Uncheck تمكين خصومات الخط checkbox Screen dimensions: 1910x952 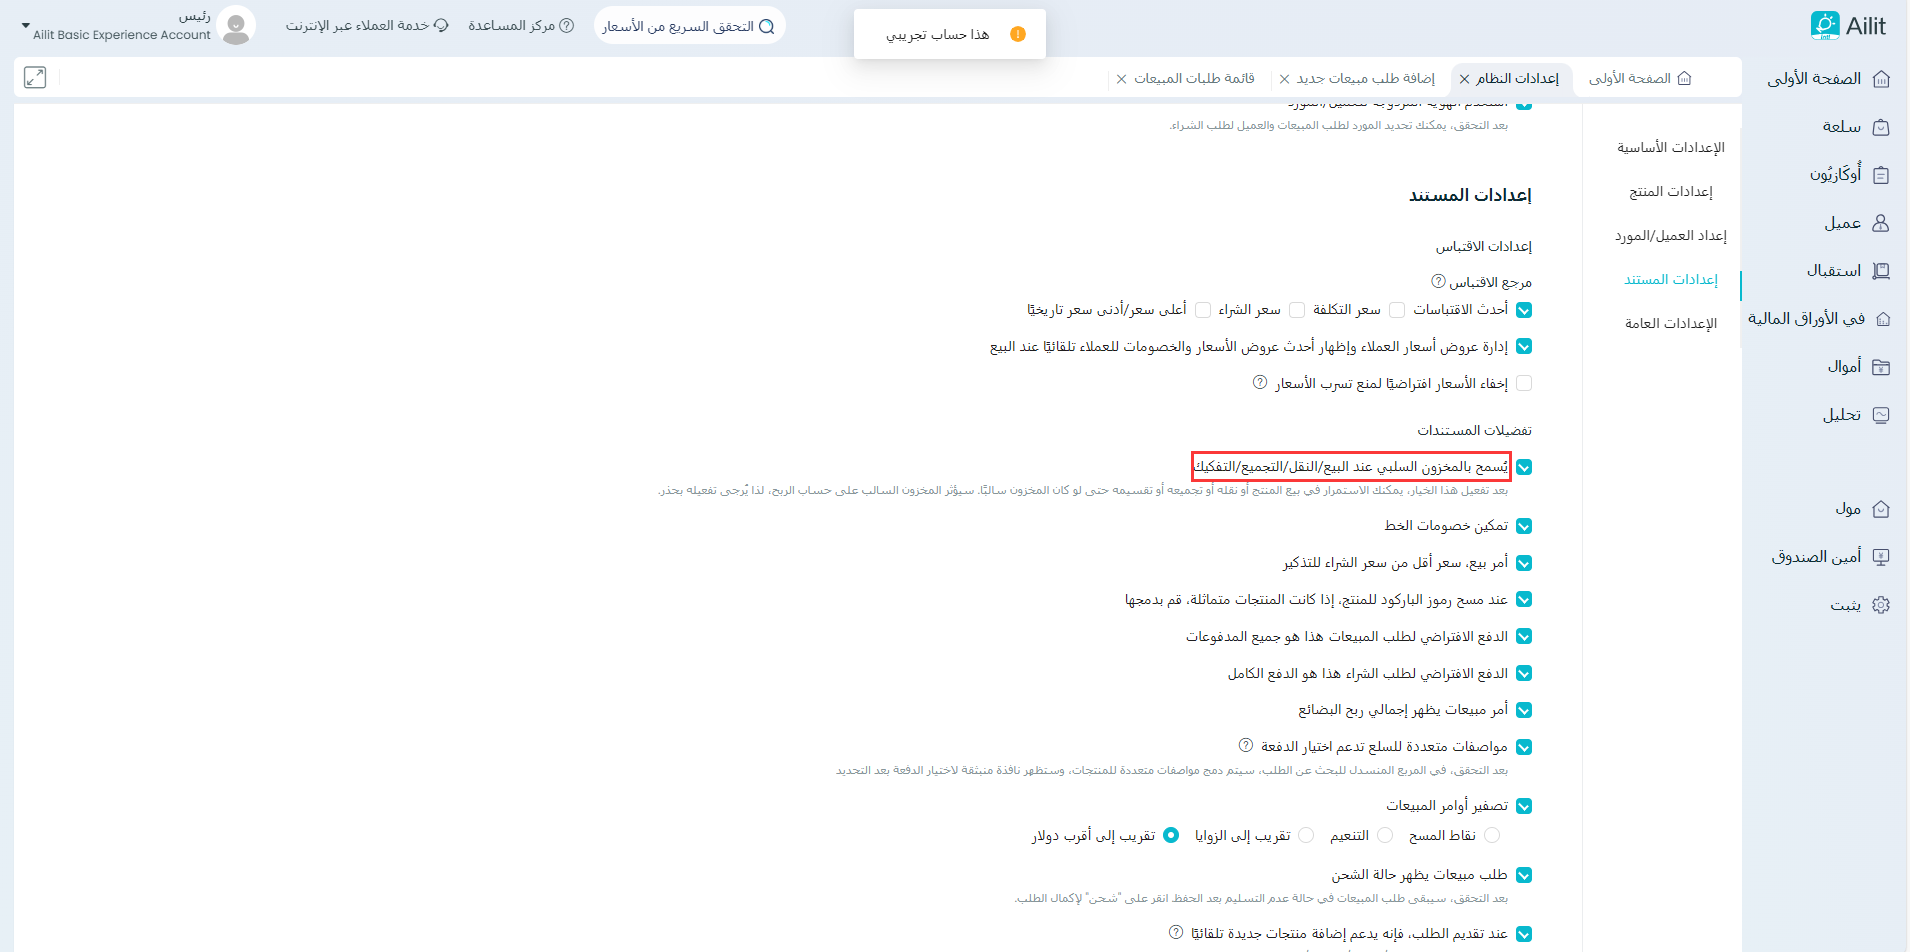coord(1524,526)
